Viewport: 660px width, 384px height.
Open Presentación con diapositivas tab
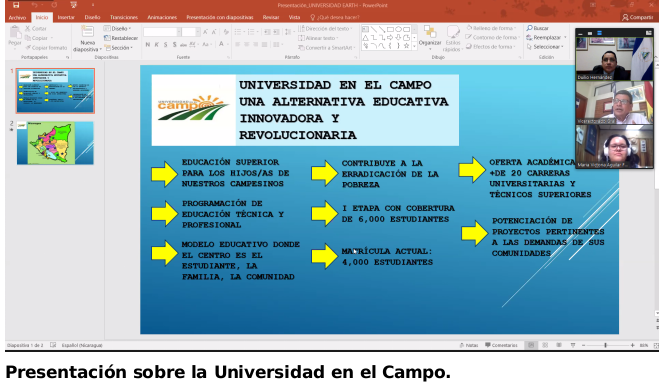click(220, 17)
